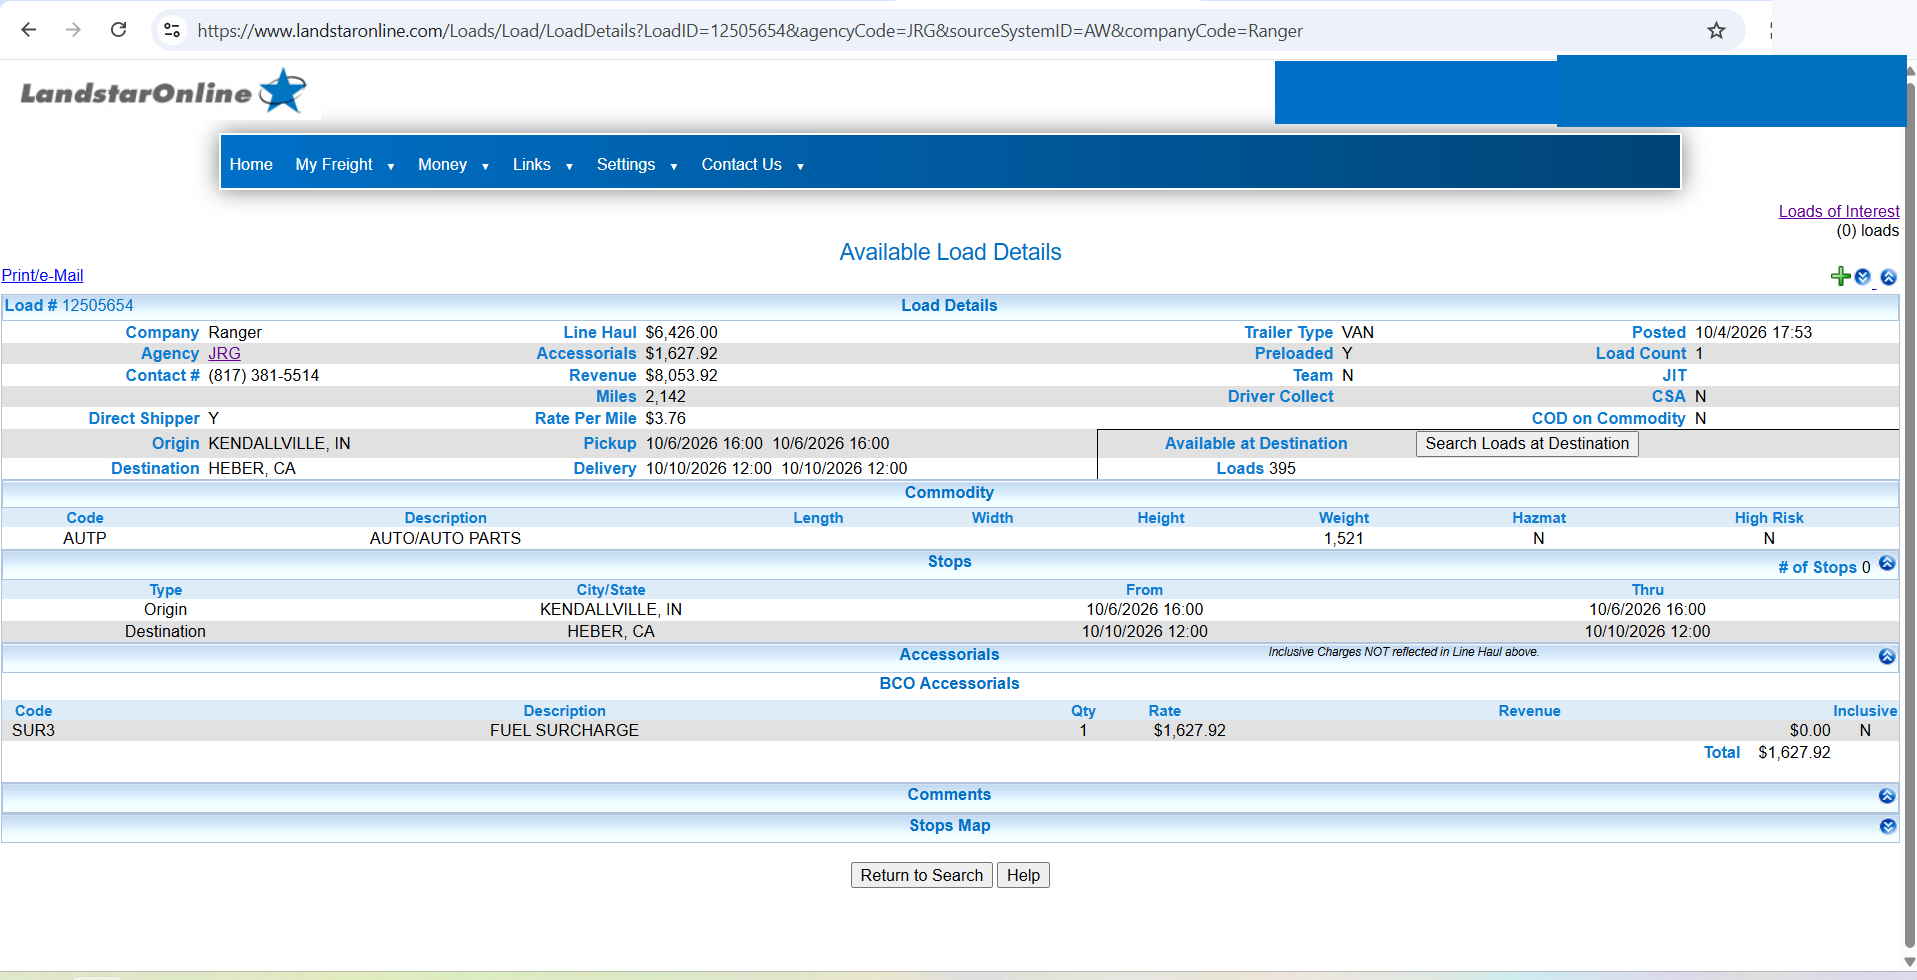Bookmark this page with star icon
The height and width of the screenshot is (980, 1917).
[1716, 30]
